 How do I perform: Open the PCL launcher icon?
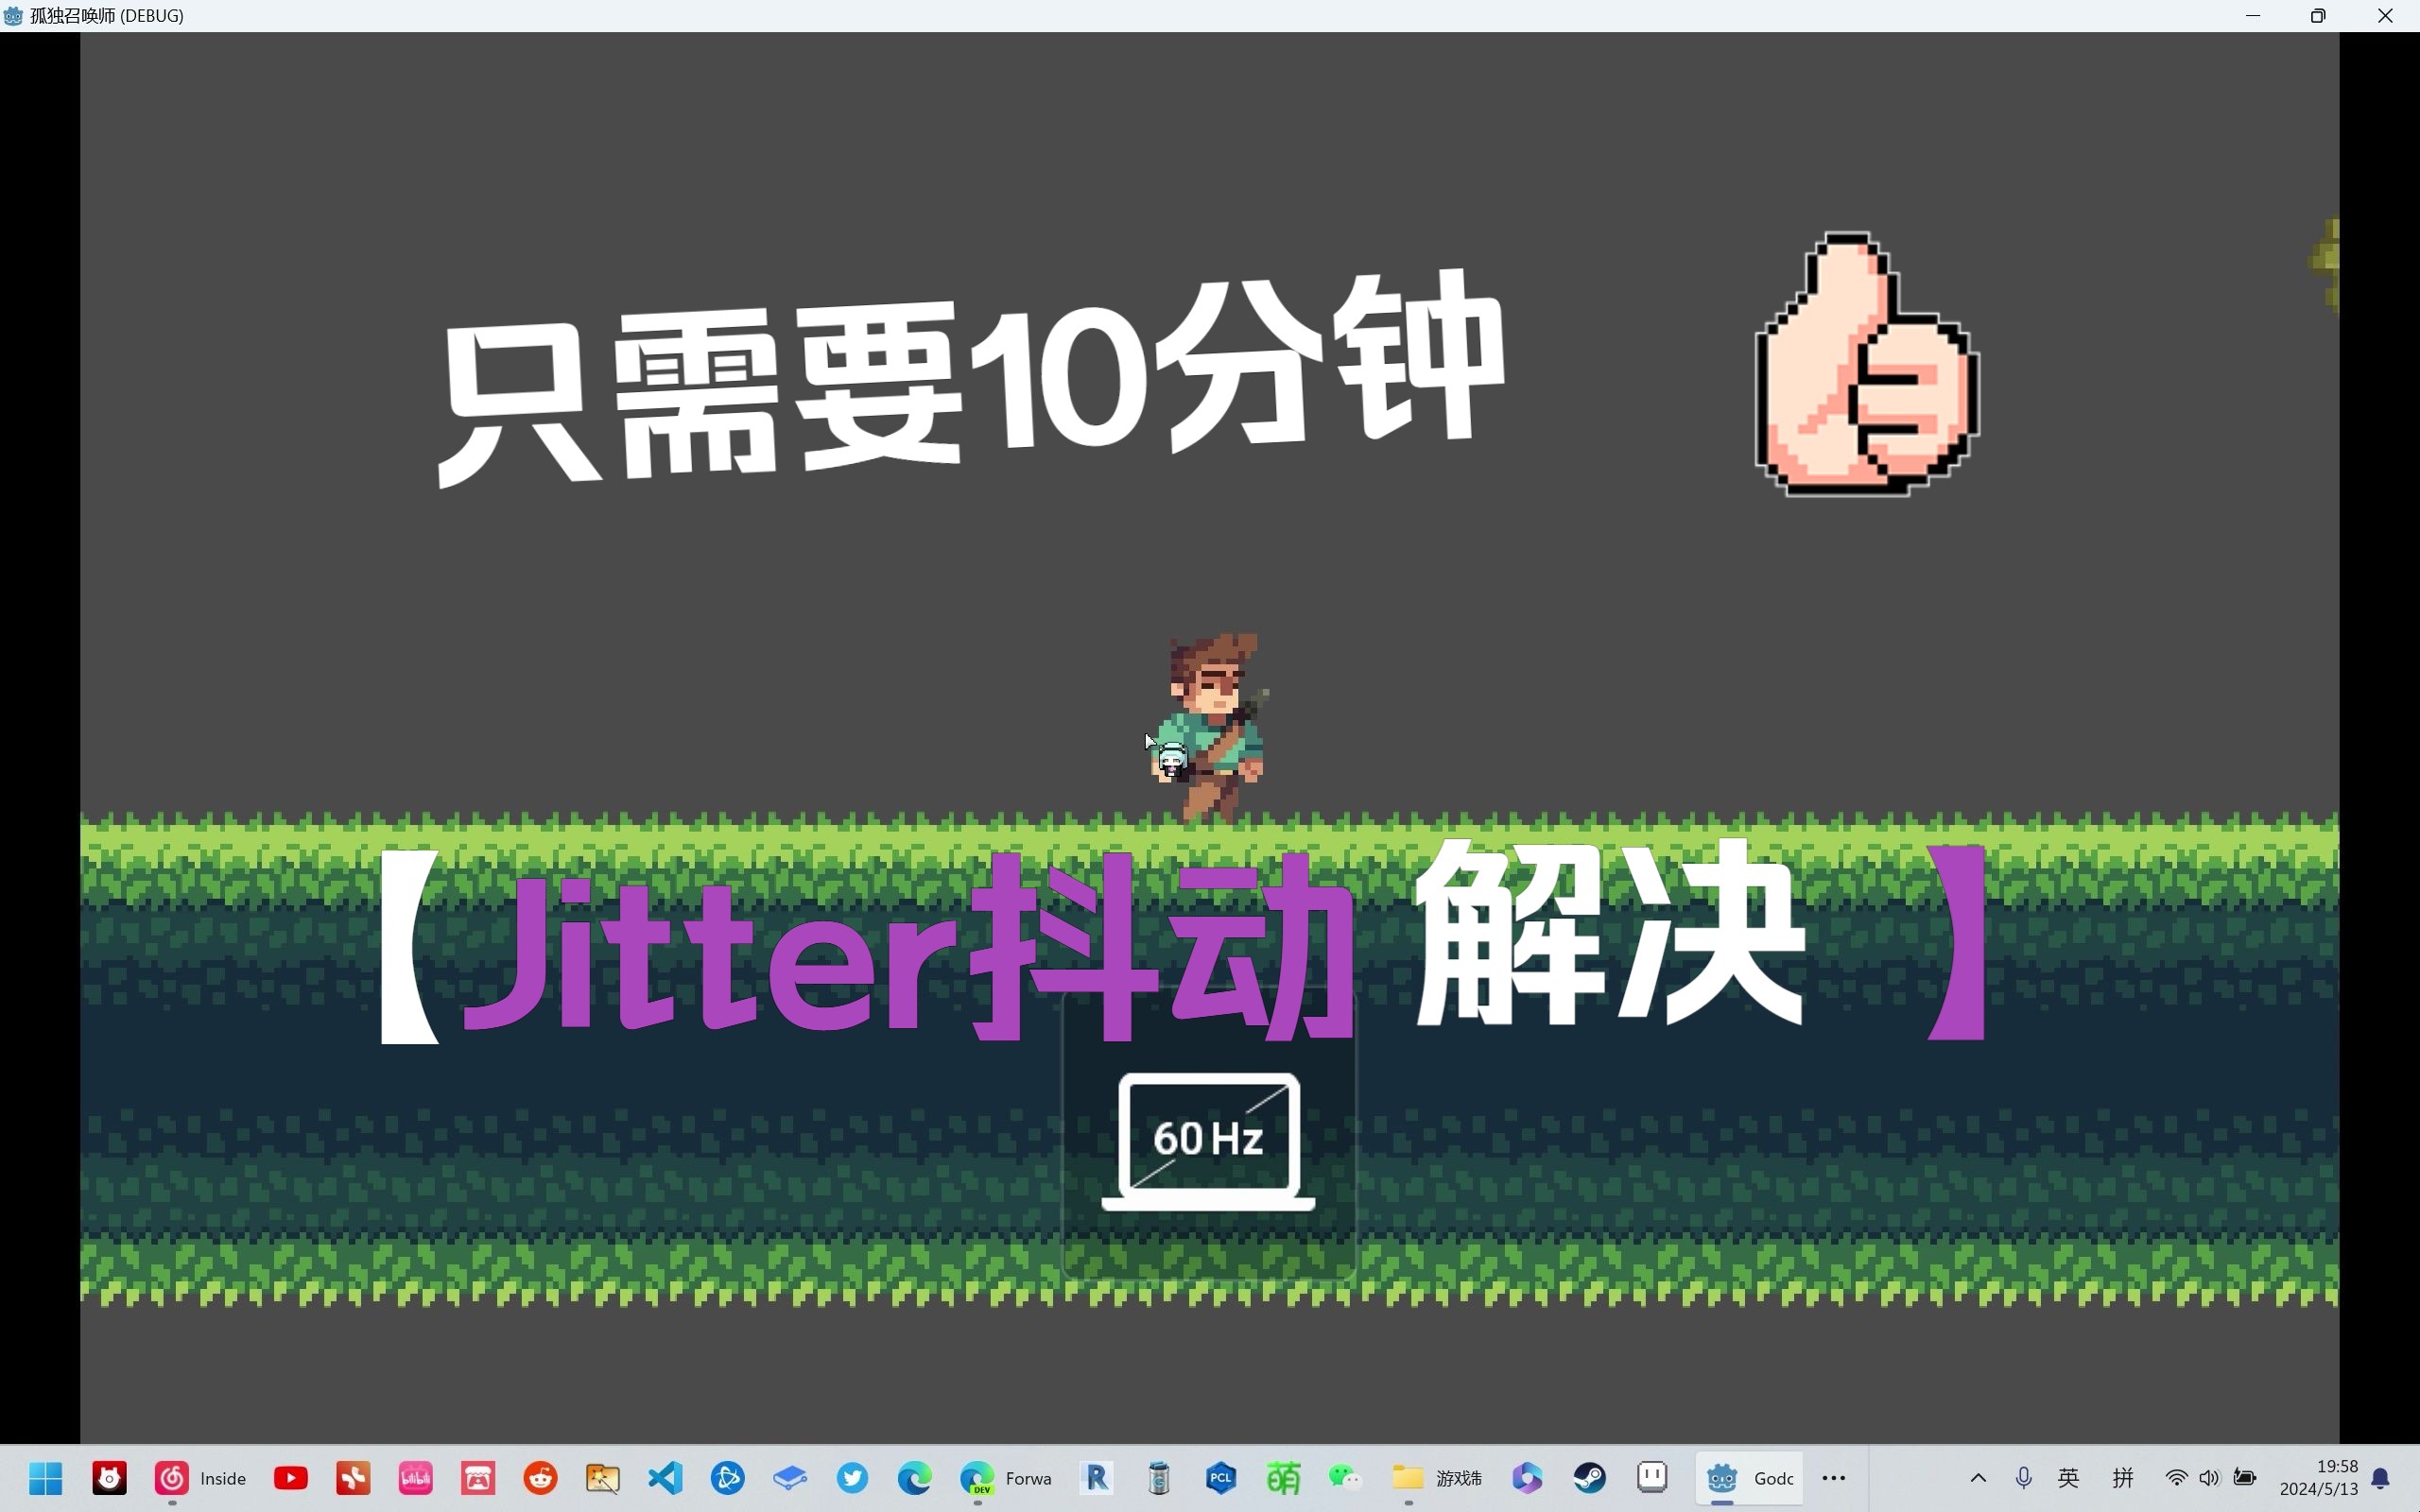tap(1221, 1477)
